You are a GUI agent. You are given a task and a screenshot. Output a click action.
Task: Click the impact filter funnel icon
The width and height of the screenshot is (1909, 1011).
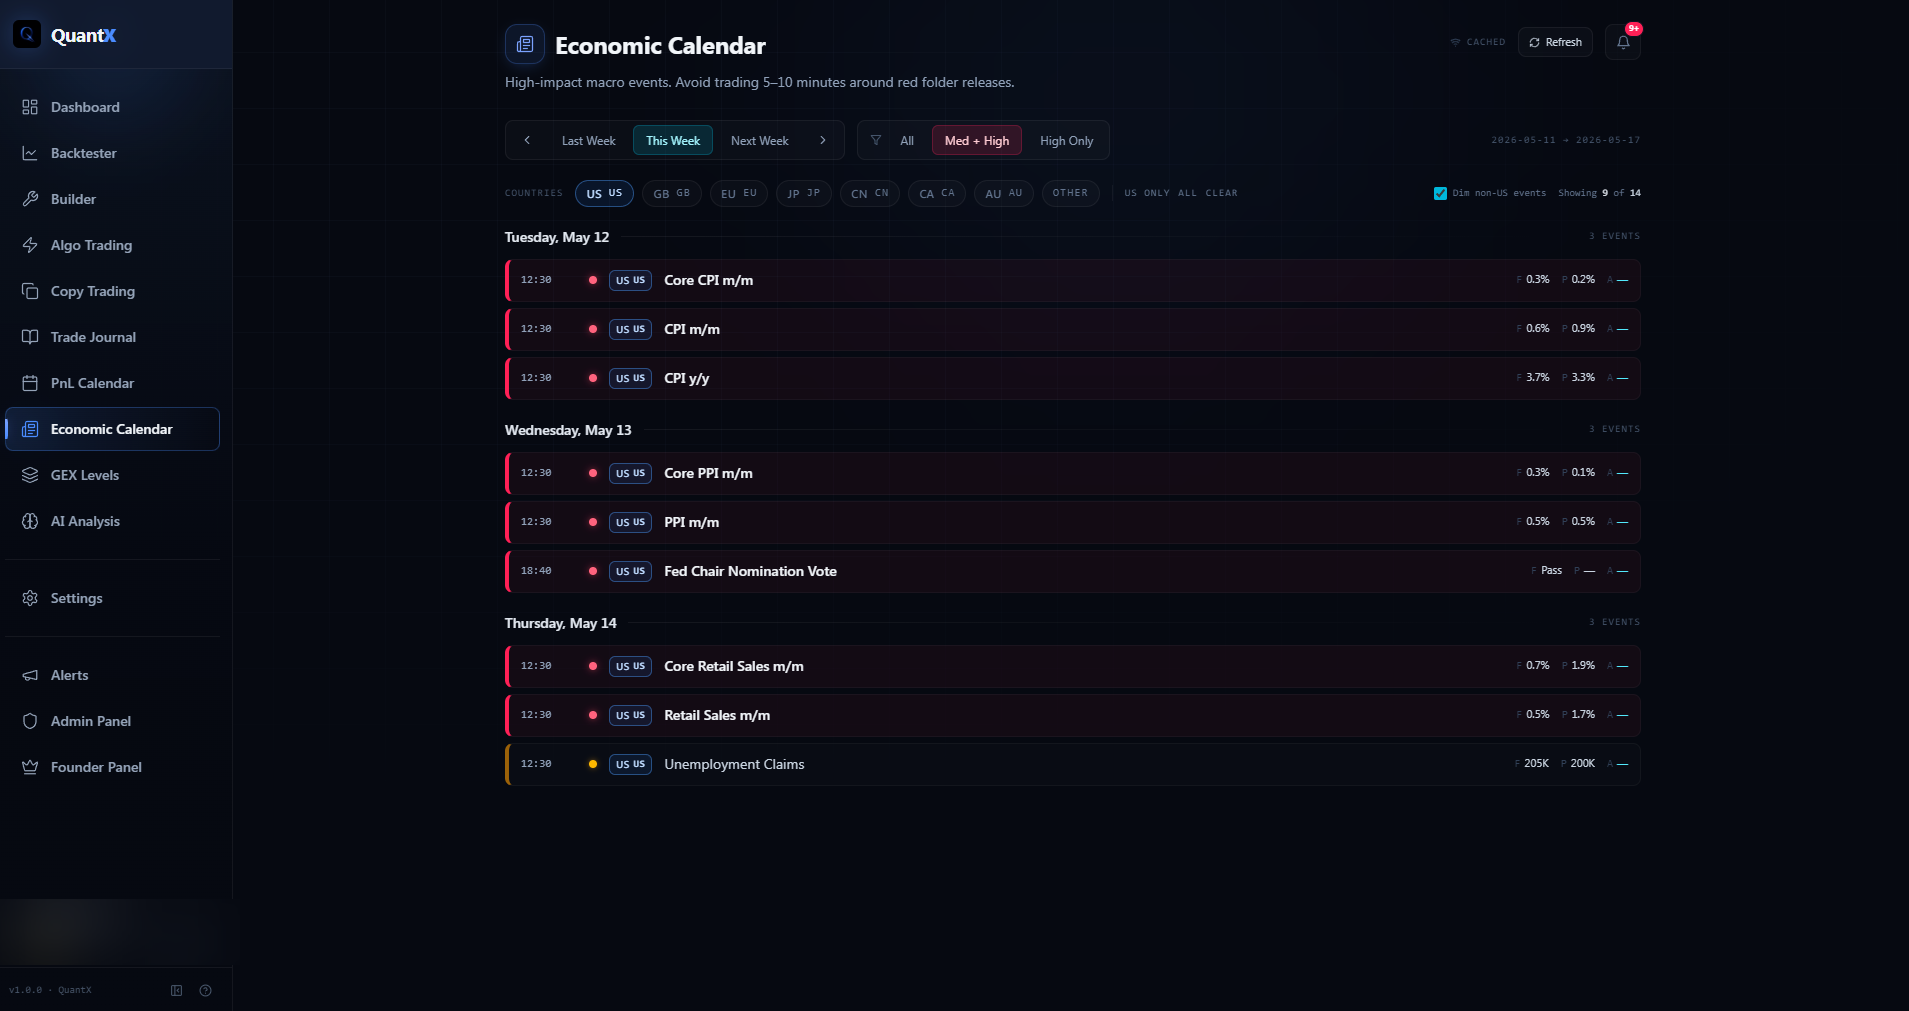(x=876, y=140)
